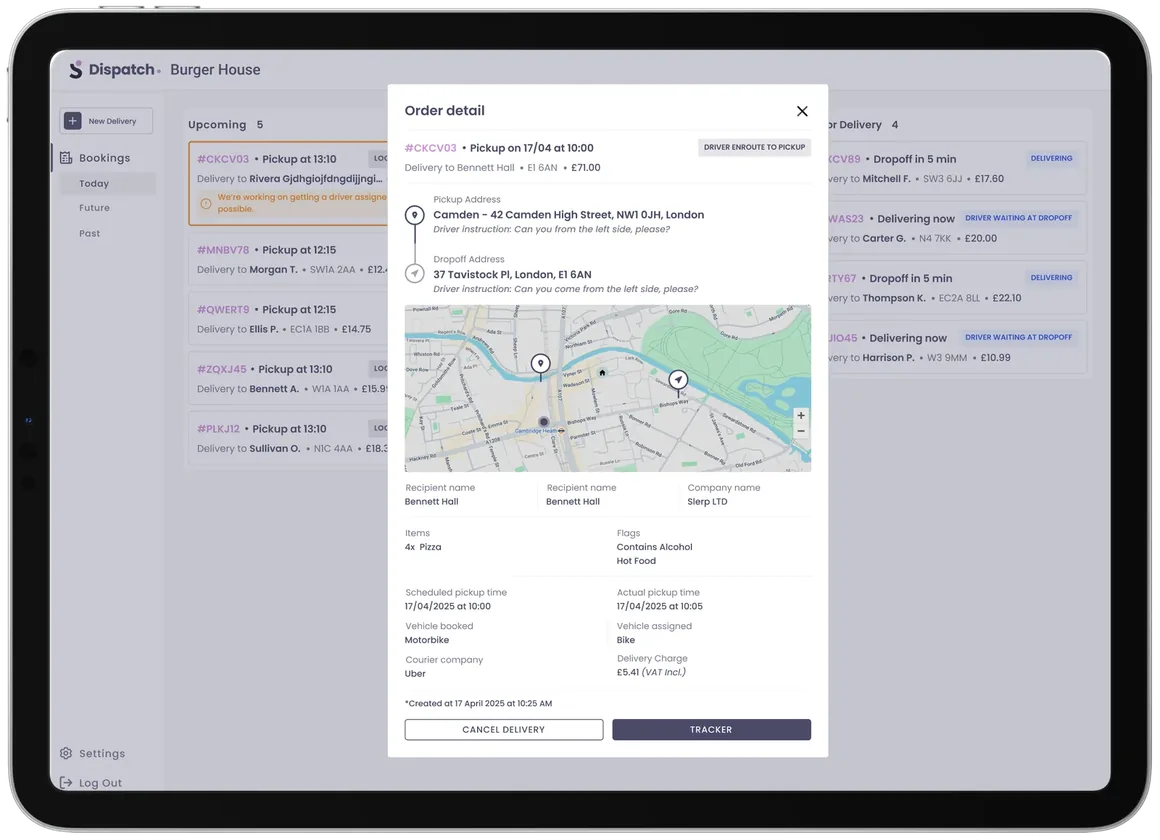
Task: Open the Harrison P. delivery card
Action: pyautogui.click(x=957, y=347)
